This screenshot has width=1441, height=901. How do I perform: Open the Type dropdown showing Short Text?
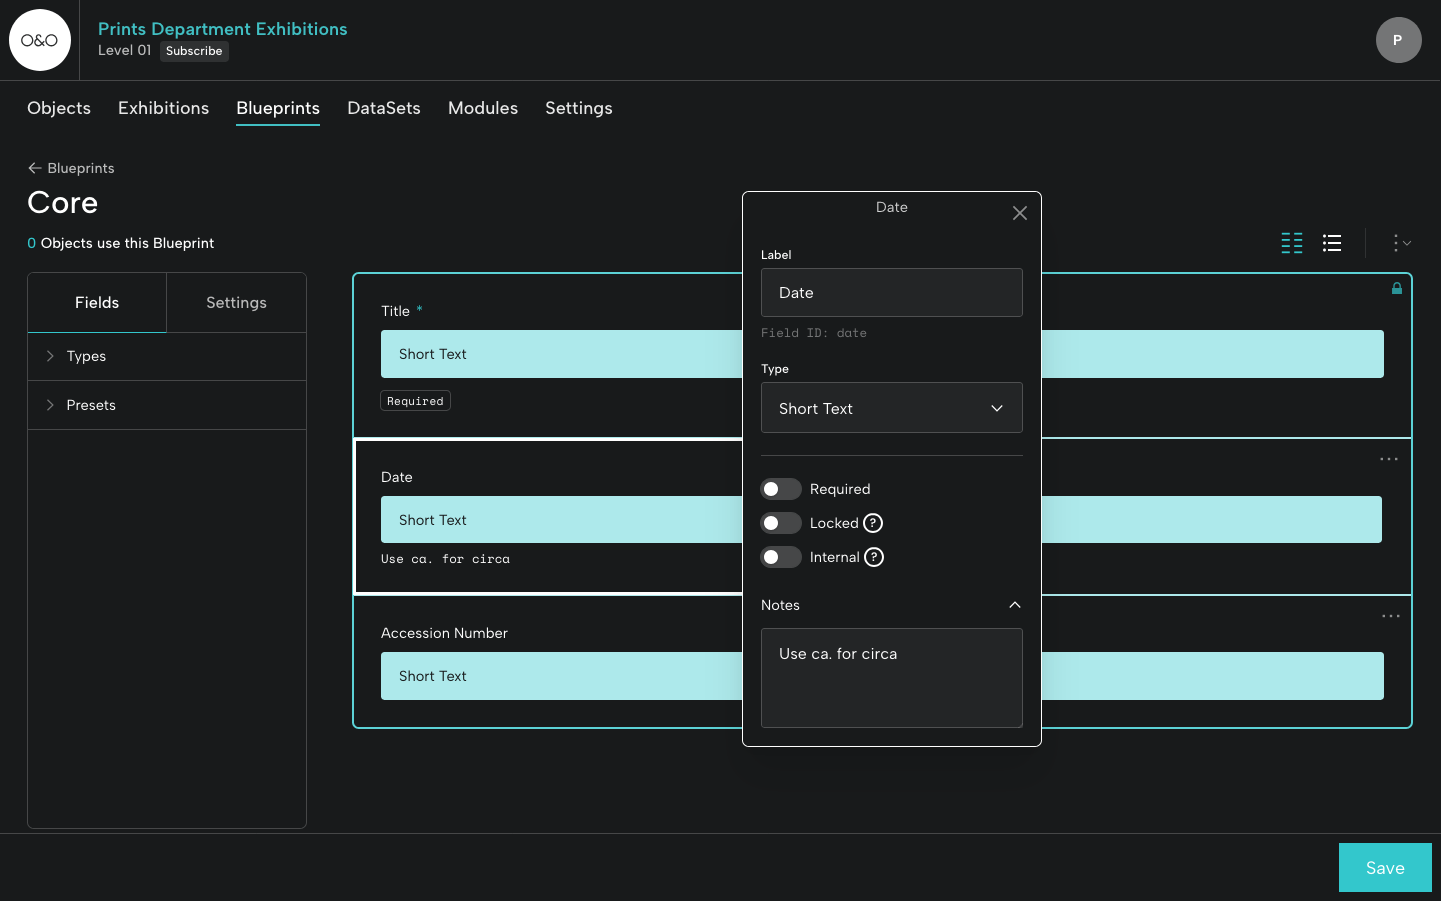pos(891,408)
